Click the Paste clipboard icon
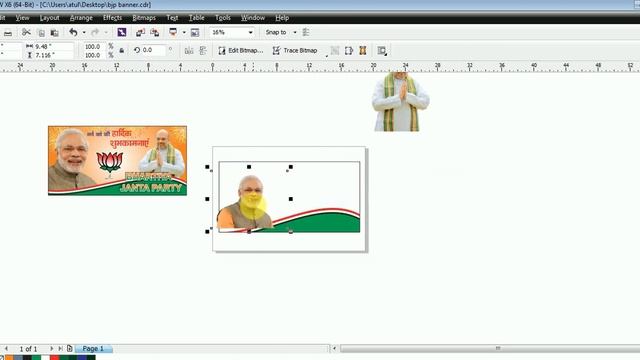The image size is (640, 360). pos(54,33)
